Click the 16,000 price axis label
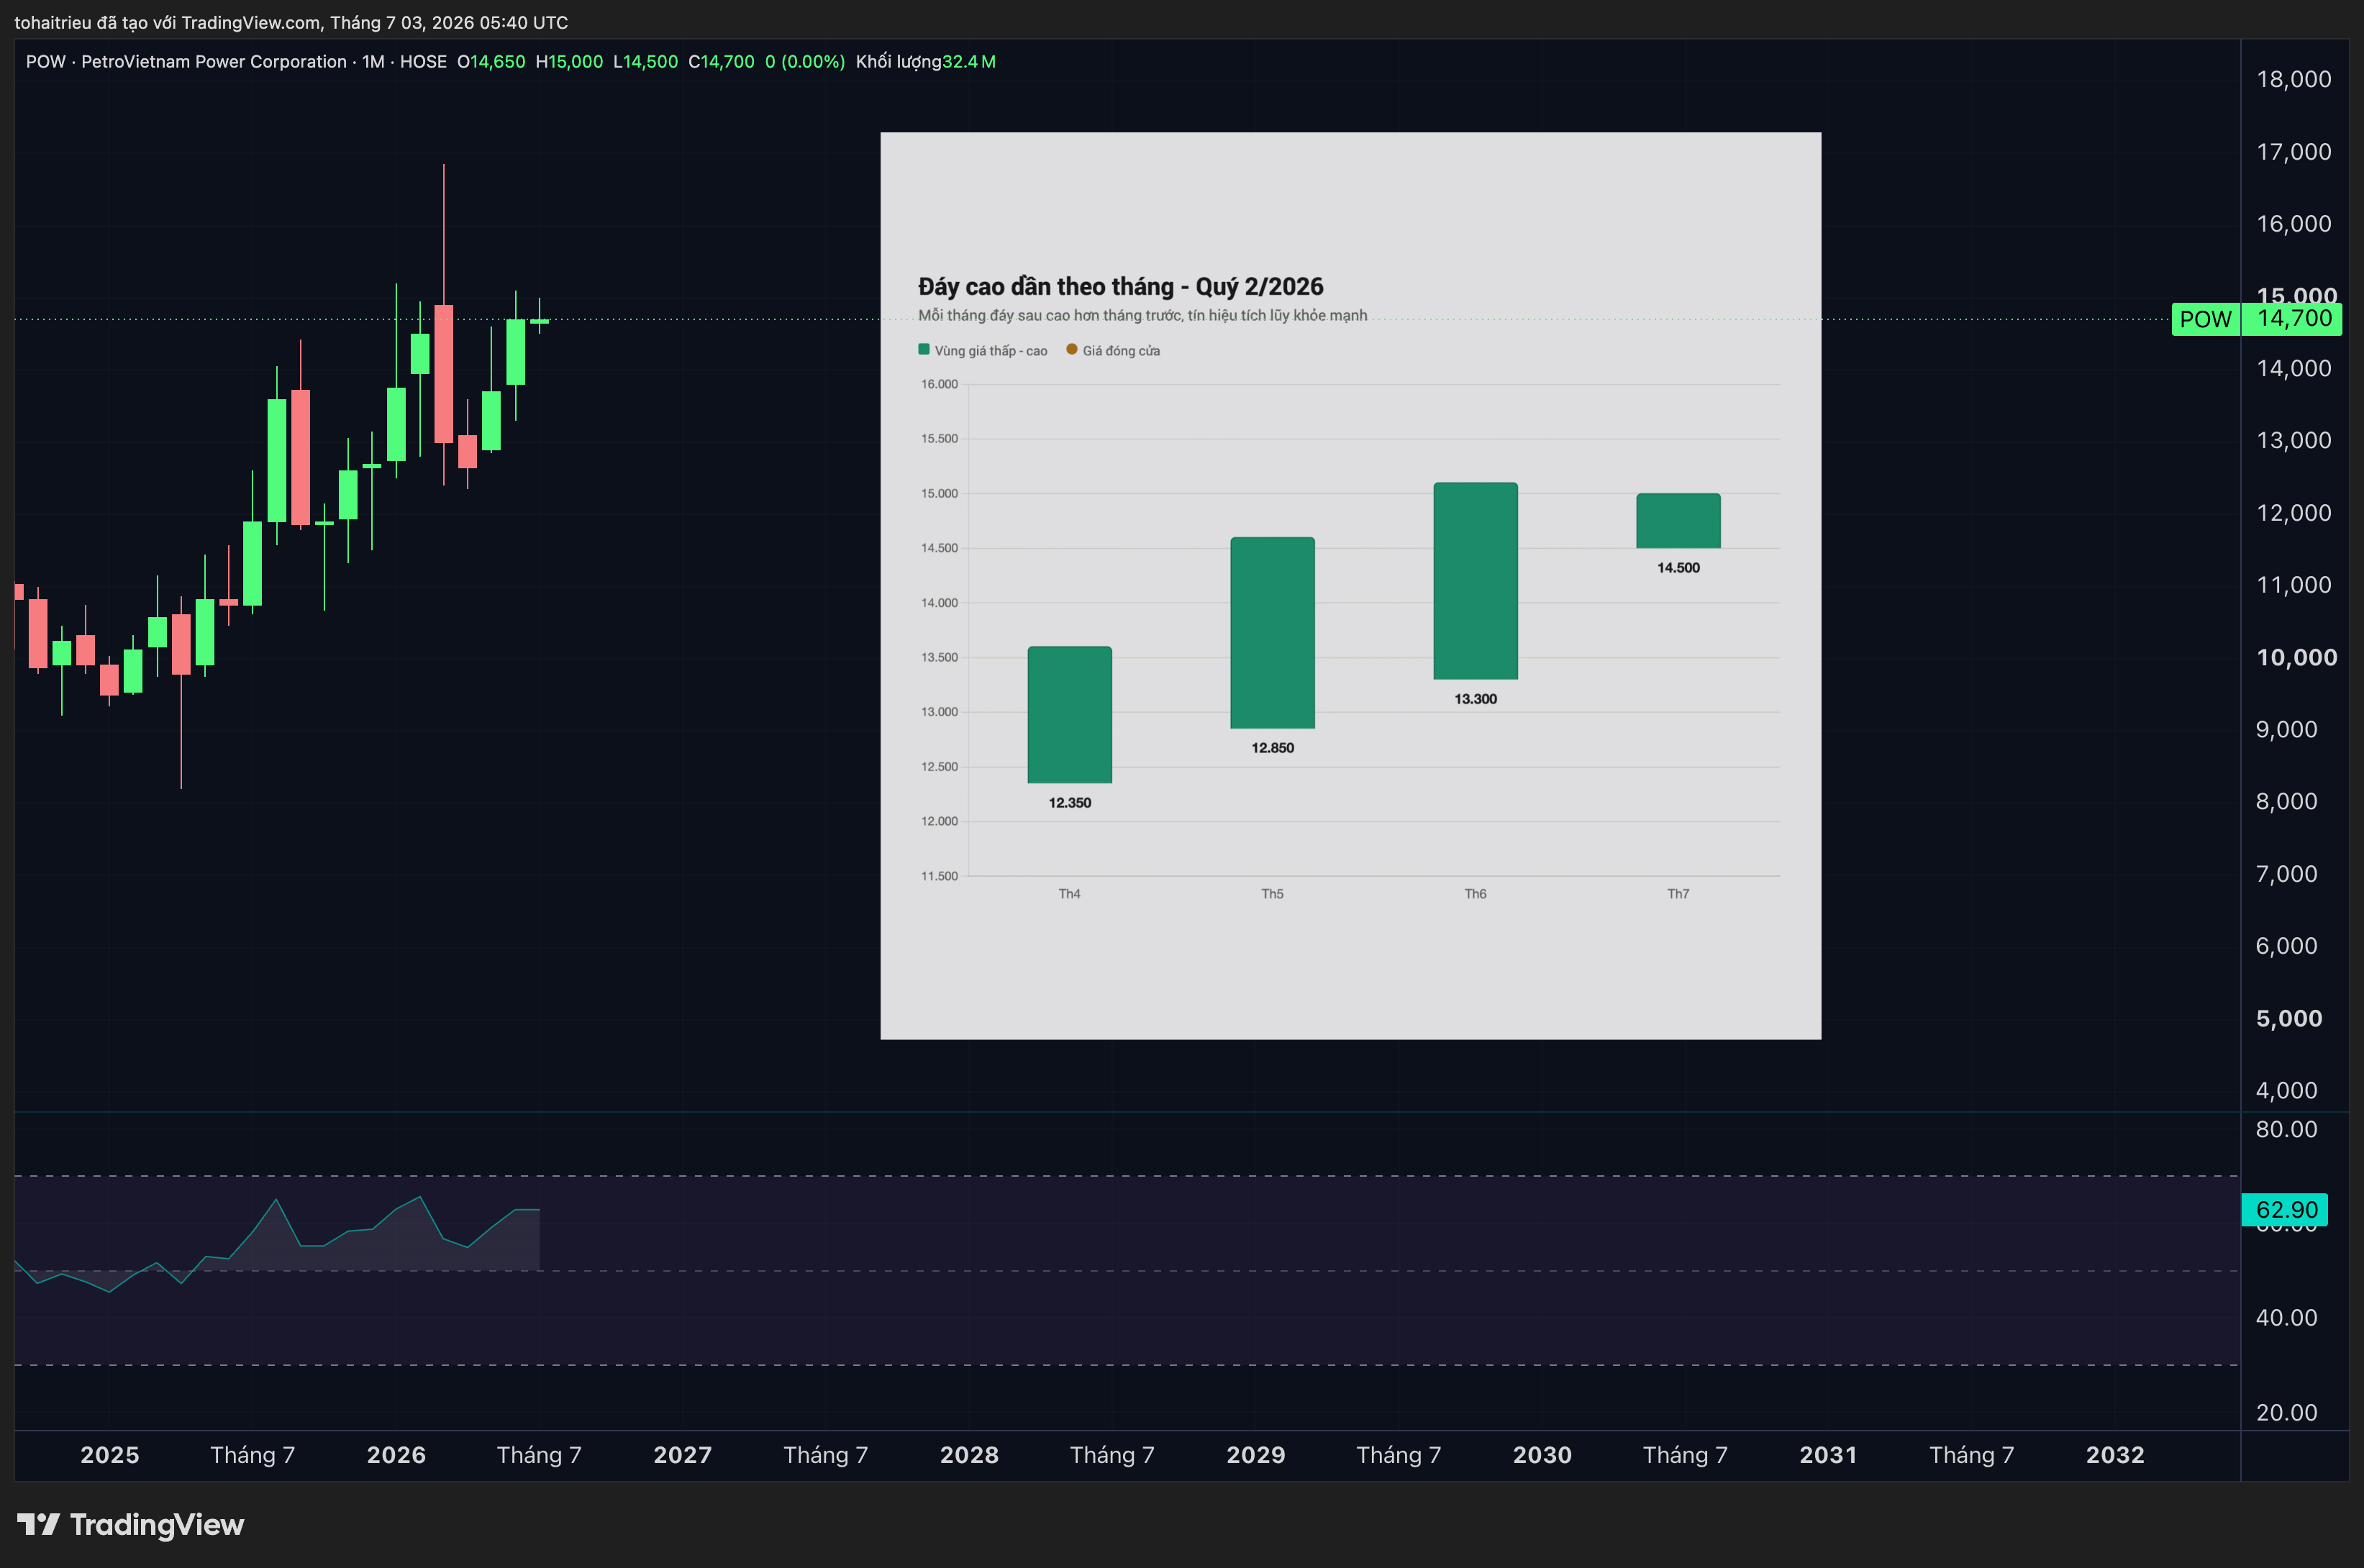 2293,223
